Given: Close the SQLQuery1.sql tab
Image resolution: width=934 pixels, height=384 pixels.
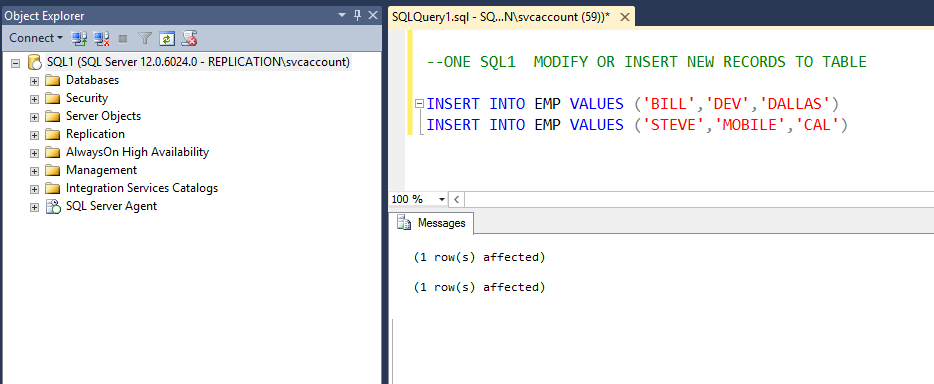Looking at the screenshot, I should pyautogui.click(x=624, y=17).
